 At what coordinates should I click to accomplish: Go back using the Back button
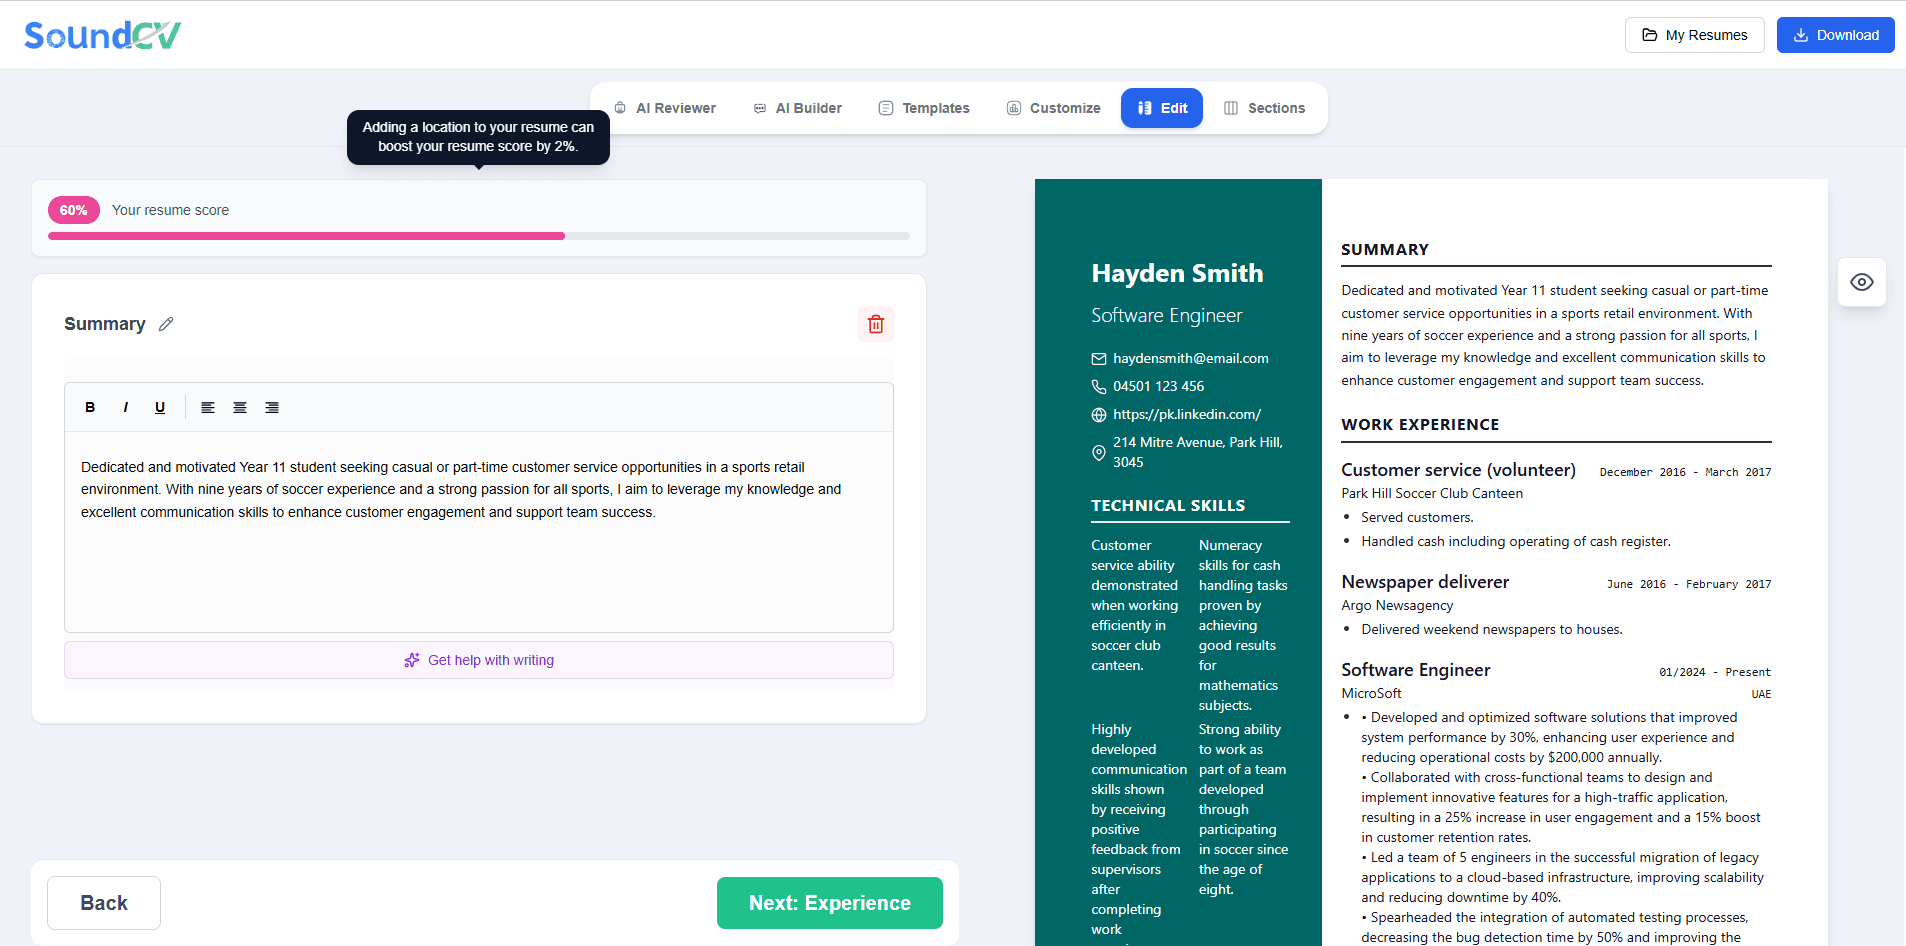tap(103, 902)
